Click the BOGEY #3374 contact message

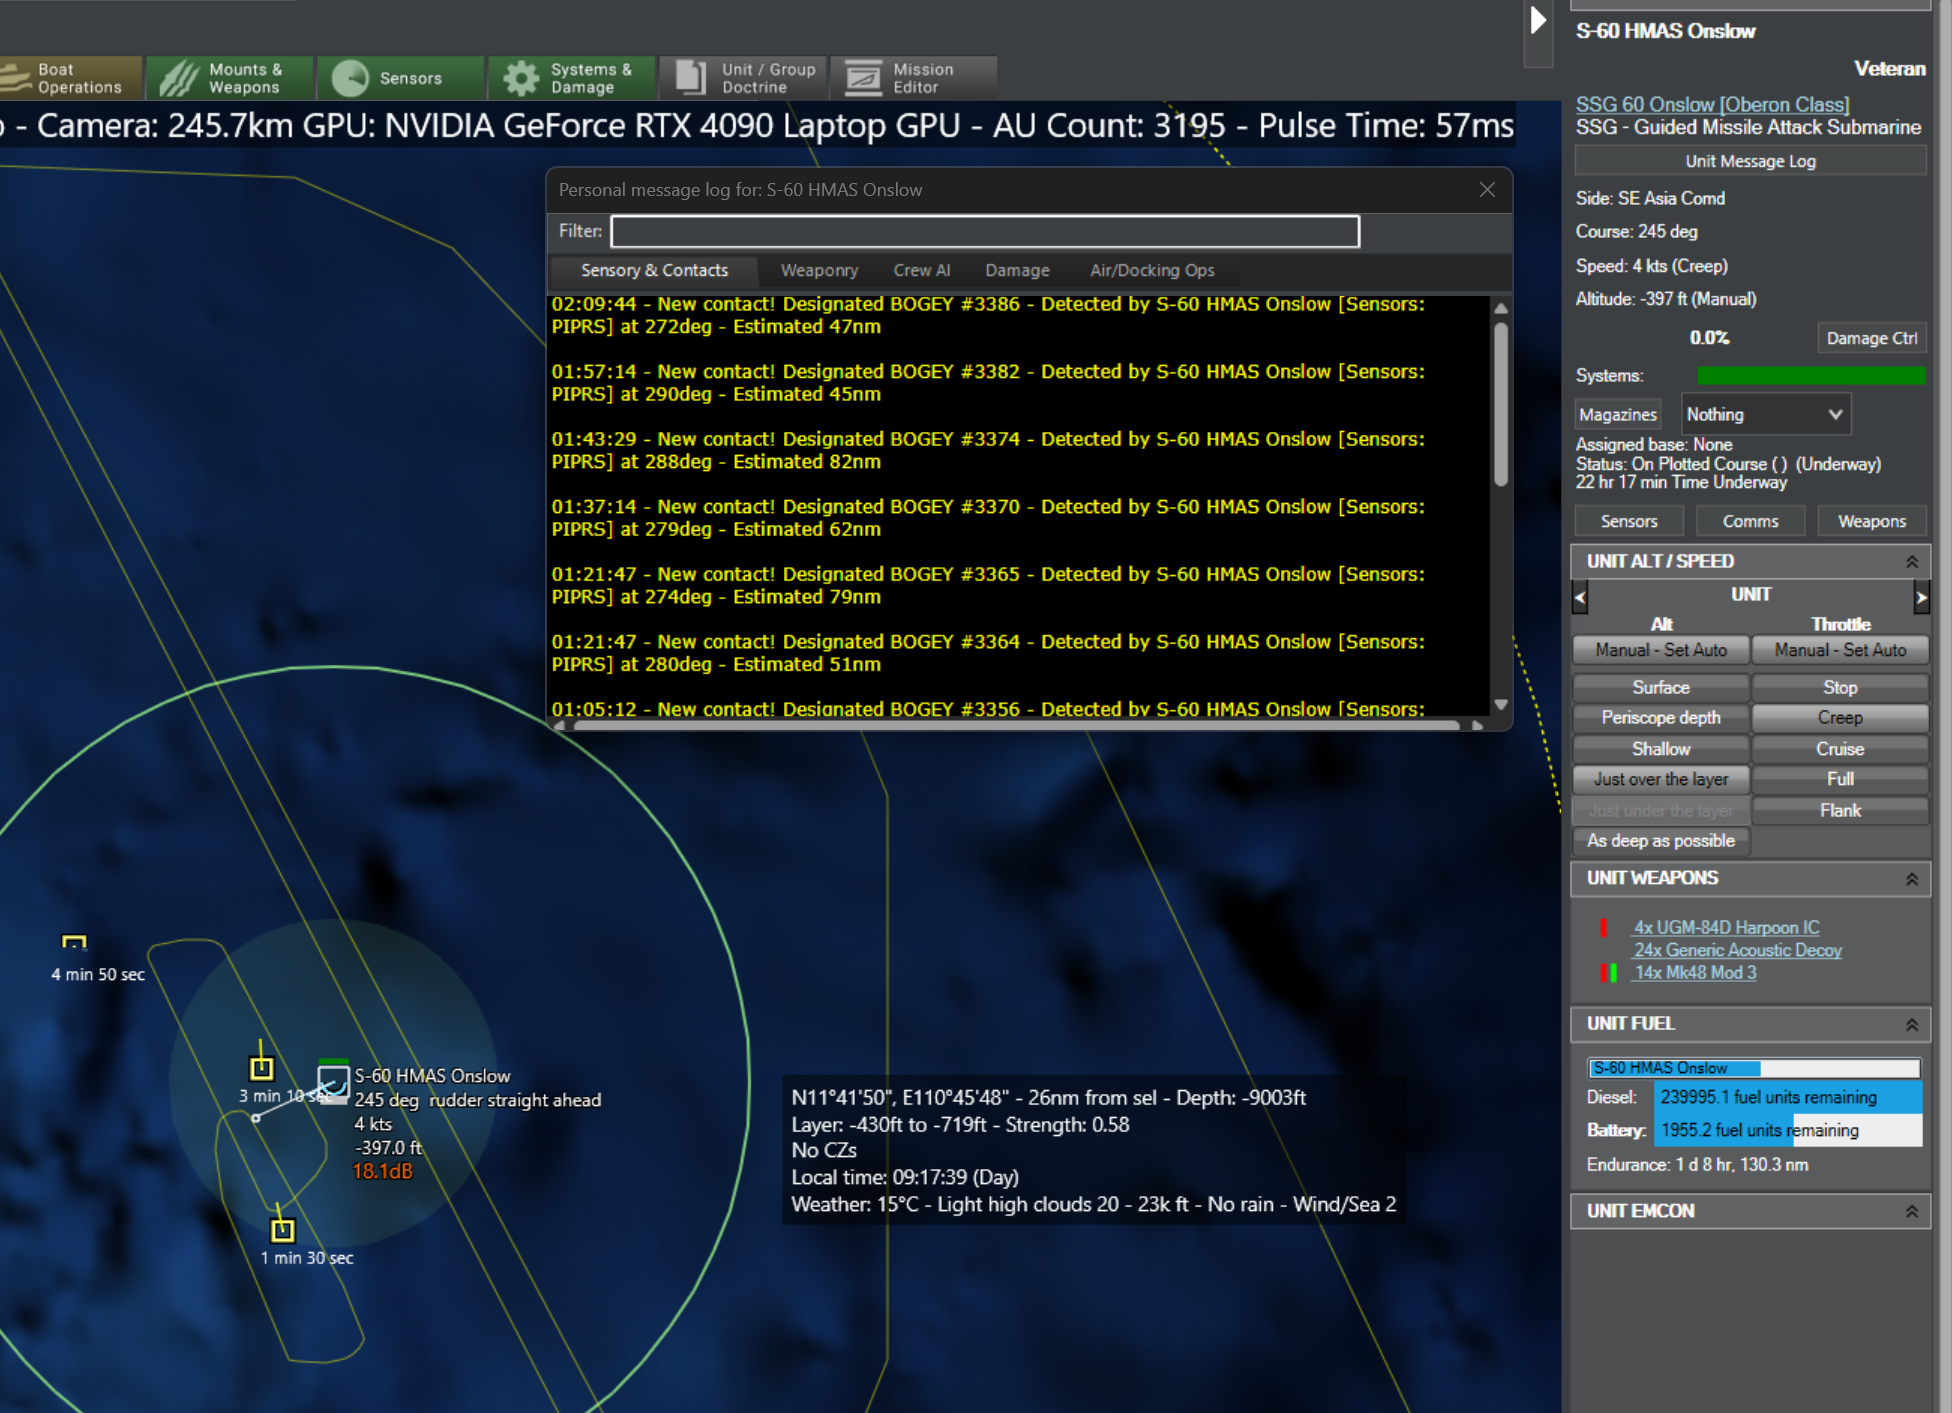[988, 450]
